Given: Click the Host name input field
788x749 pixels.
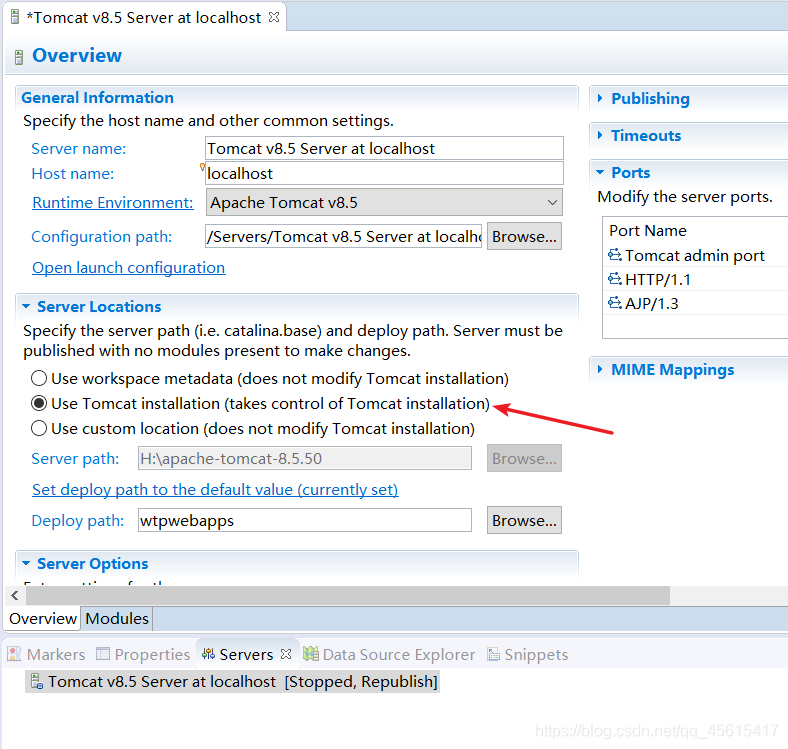Looking at the screenshot, I should pyautogui.click(x=384, y=173).
